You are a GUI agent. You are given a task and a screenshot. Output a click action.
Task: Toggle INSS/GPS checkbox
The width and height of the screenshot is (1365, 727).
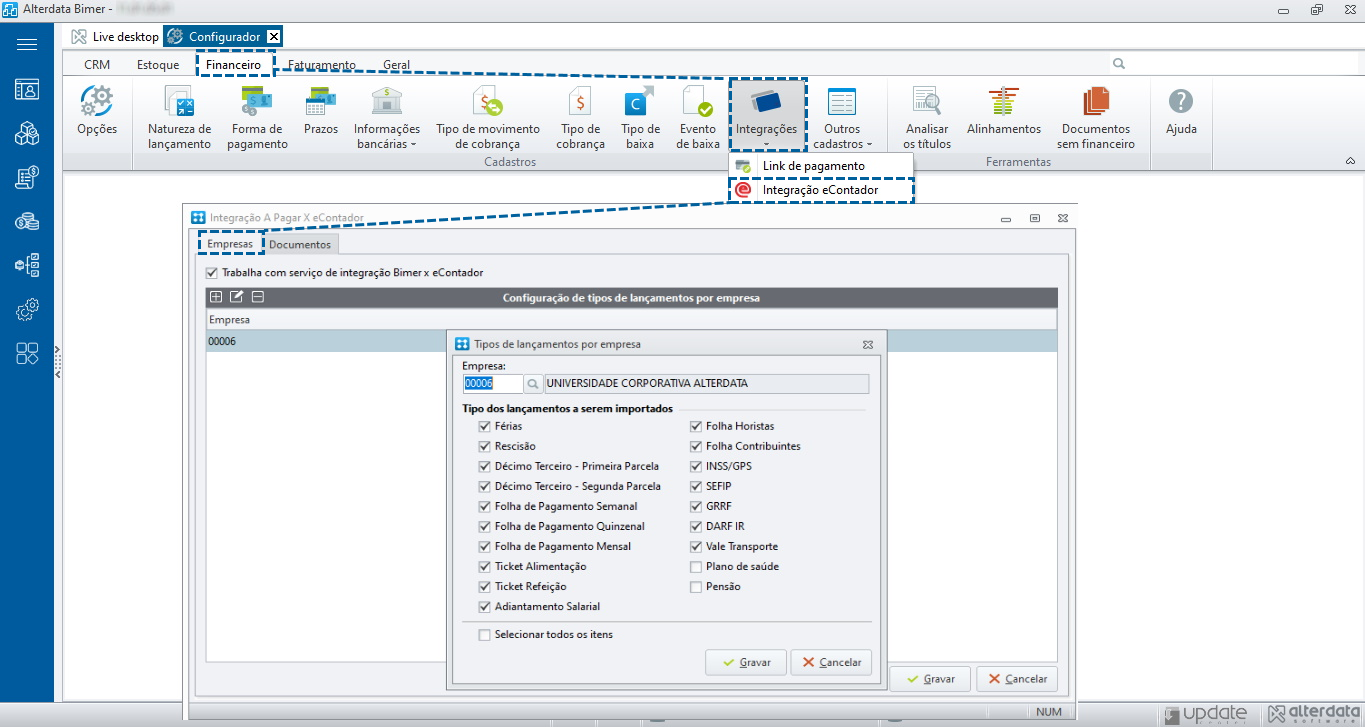click(x=696, y=466)
